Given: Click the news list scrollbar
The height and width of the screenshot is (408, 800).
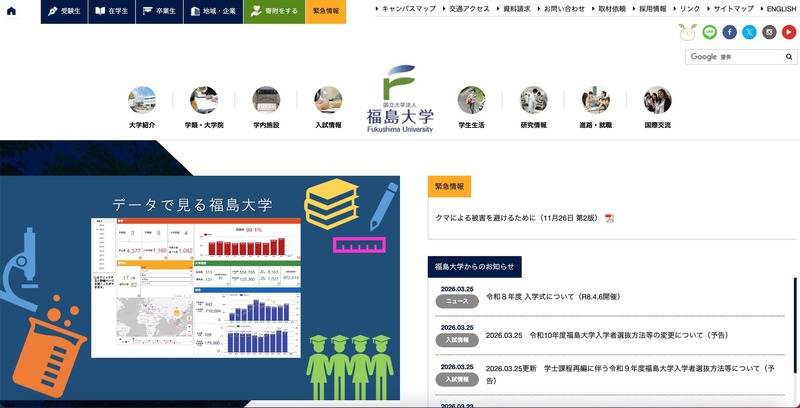Looking at the screenshot, I should (795, 326).
